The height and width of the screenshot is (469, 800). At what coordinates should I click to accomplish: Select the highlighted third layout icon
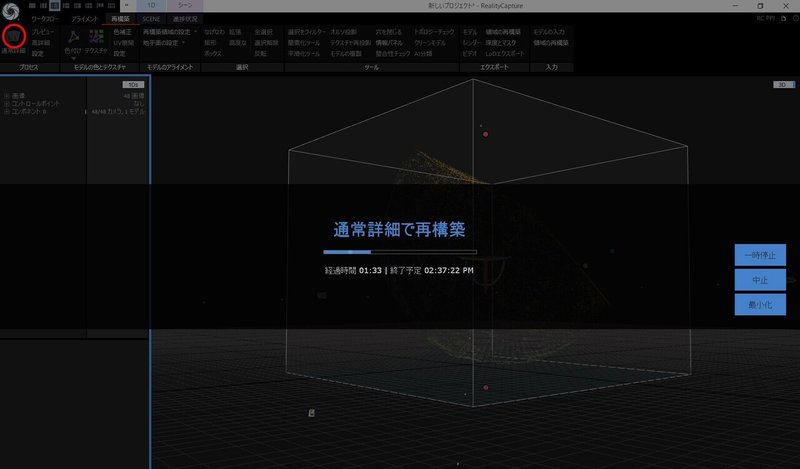pyautogui.click(x=55, y=6)
